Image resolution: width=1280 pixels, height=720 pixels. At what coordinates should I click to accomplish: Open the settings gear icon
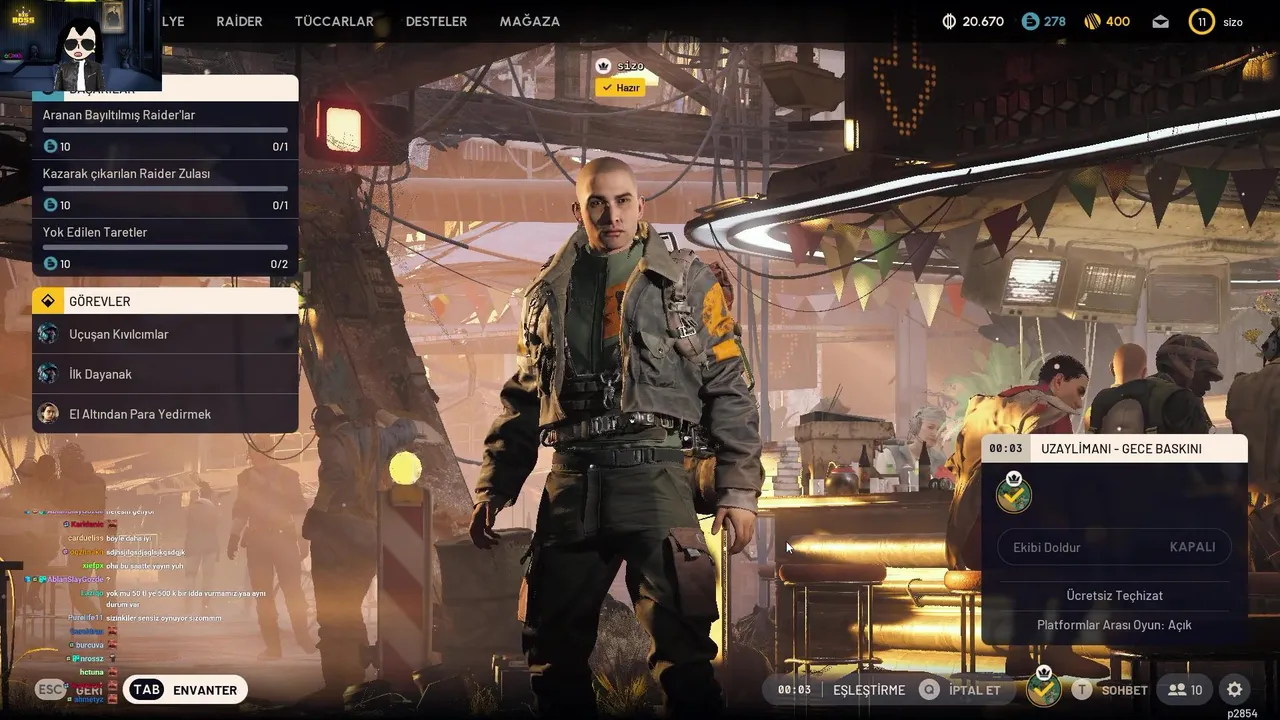tap(1235, 690)
